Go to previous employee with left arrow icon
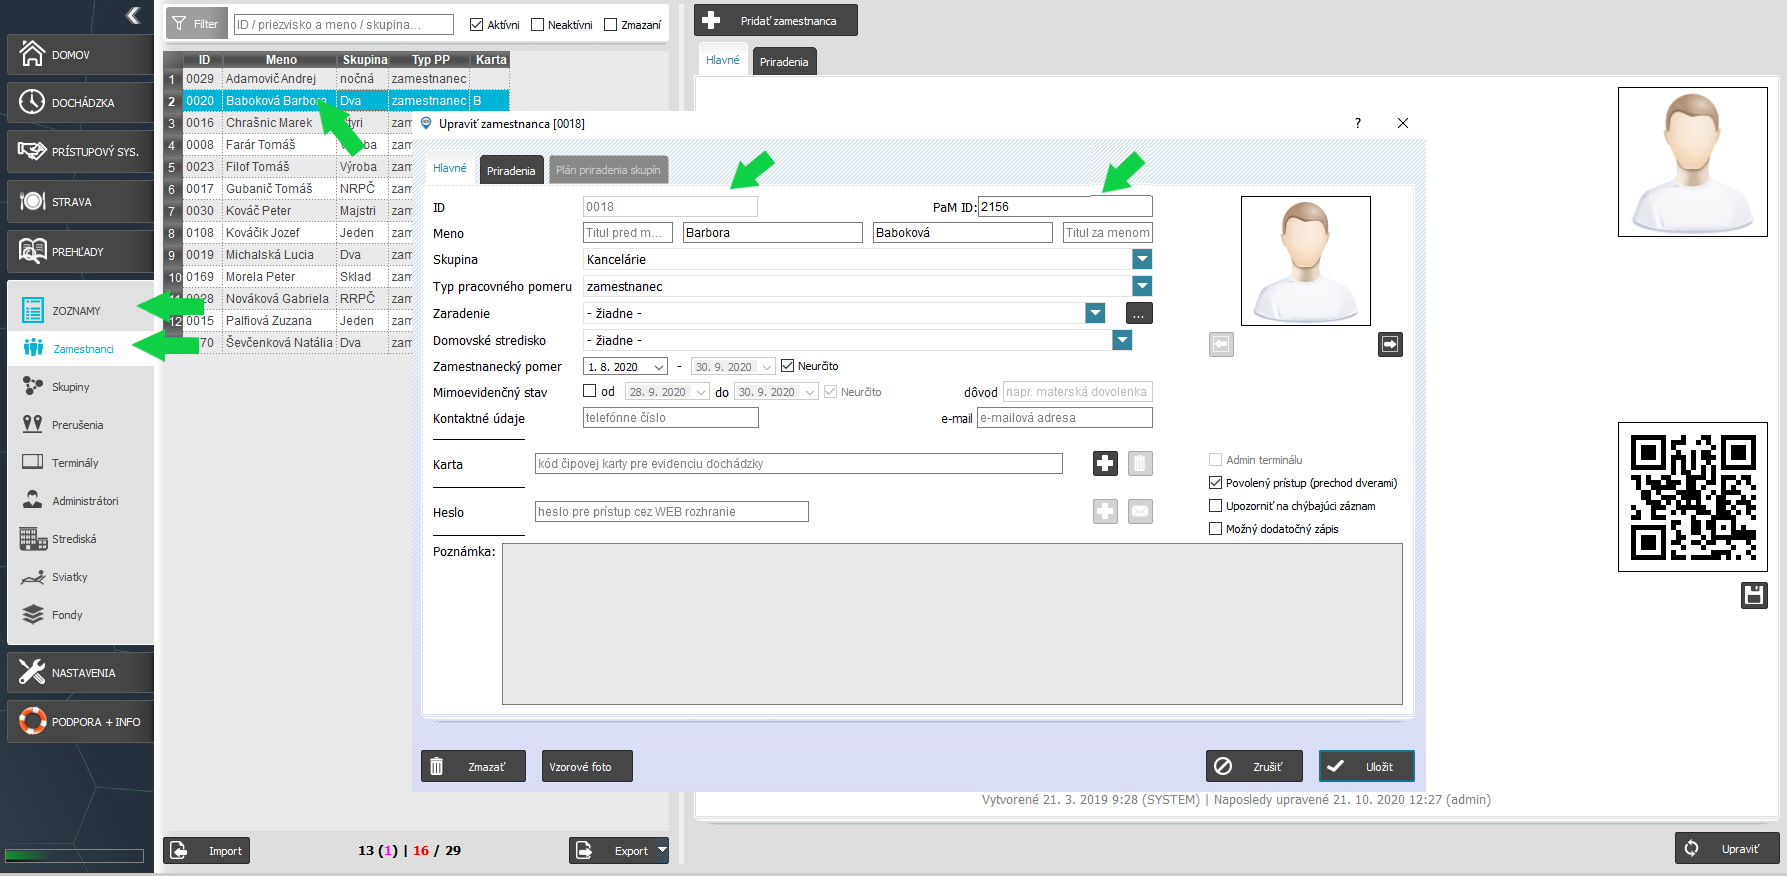This screenshot has height=876, width=1787. point(1221,344)
